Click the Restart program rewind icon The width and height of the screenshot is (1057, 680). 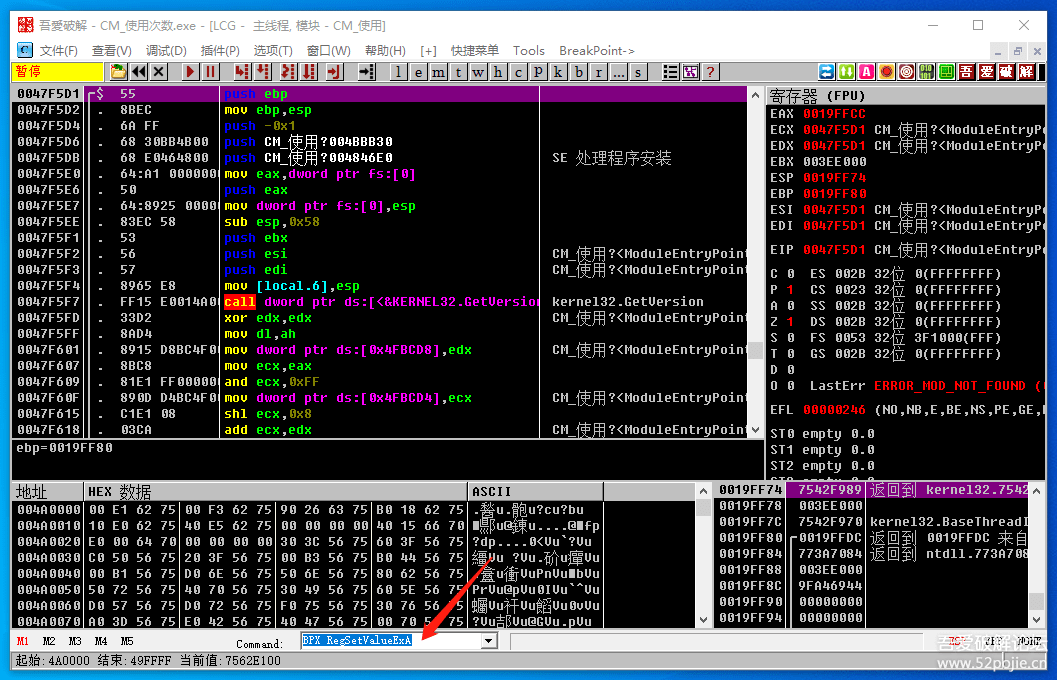click(x=139, y=72)
